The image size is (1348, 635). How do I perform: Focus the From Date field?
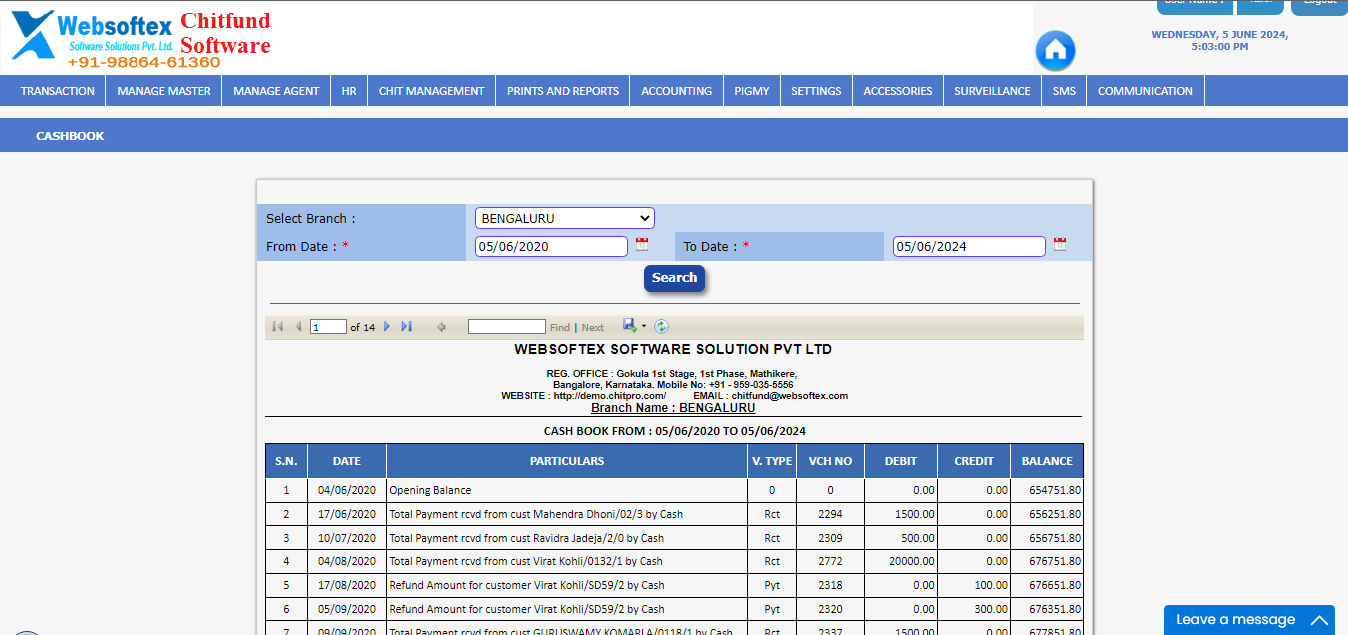click(x=551, y=246)
